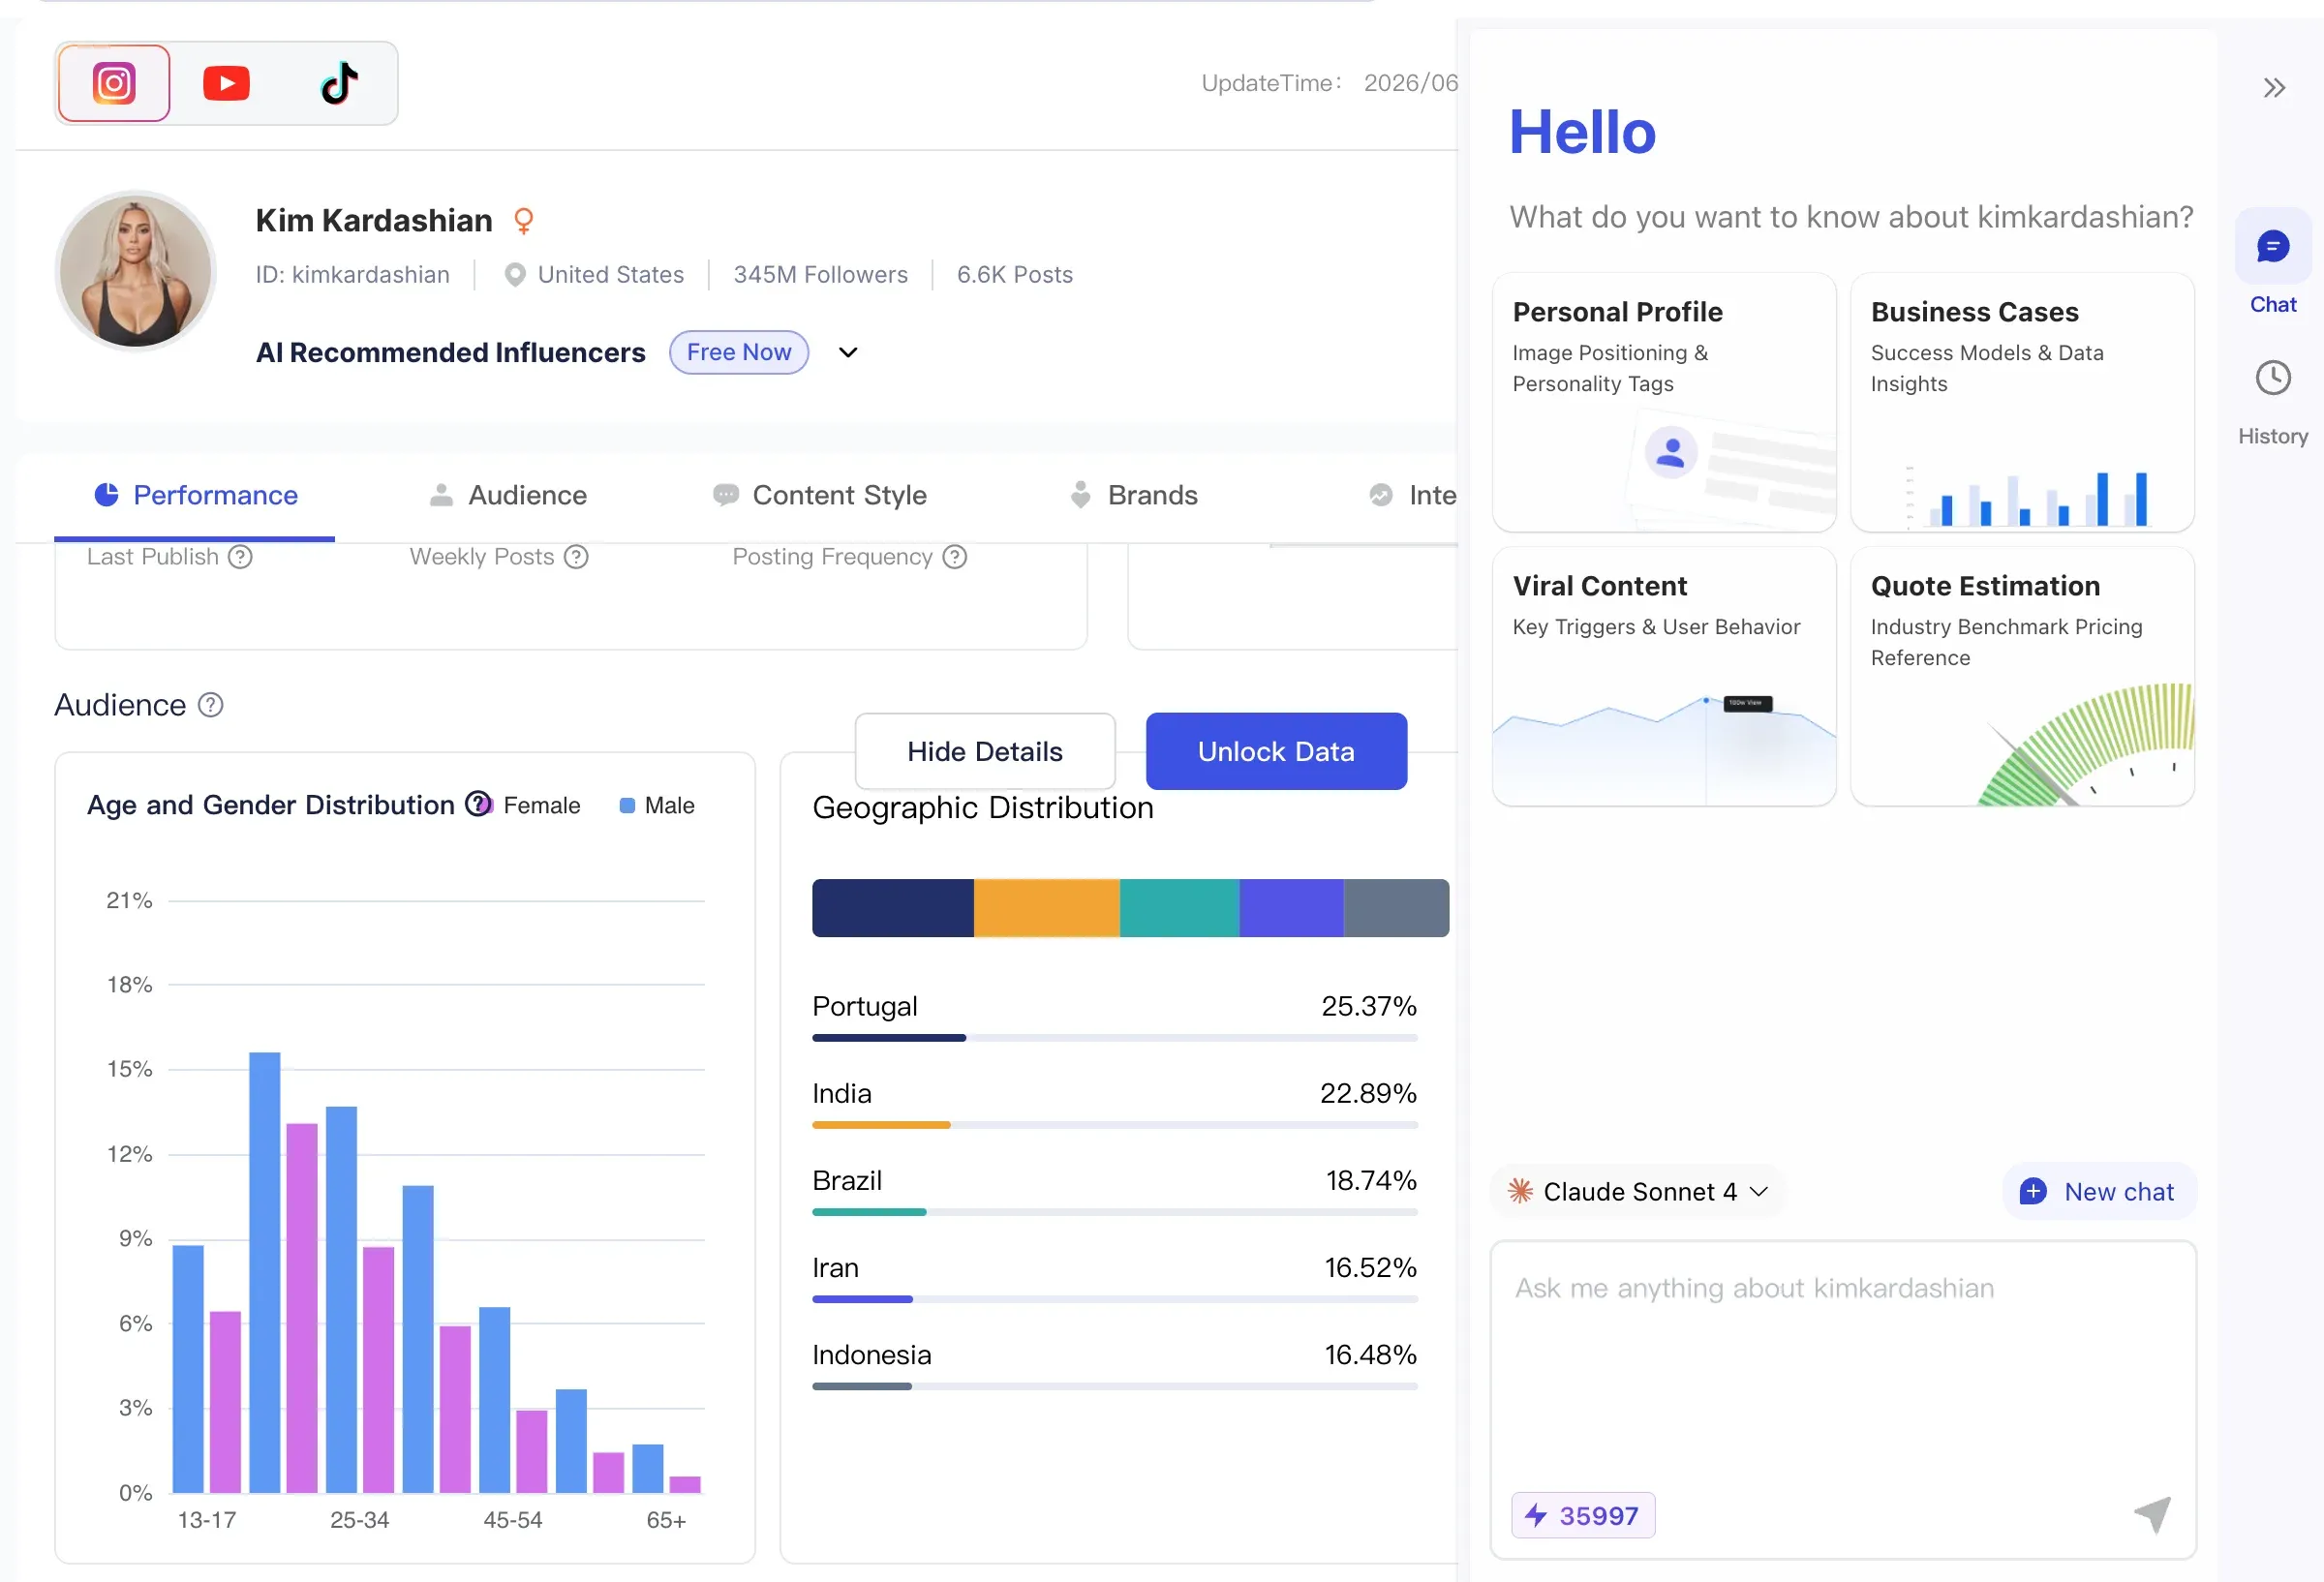This screenshot has height=1582, width=2324.
Task: Click the help icon by Age and Gender Distribution
Action: coord(478,804)
